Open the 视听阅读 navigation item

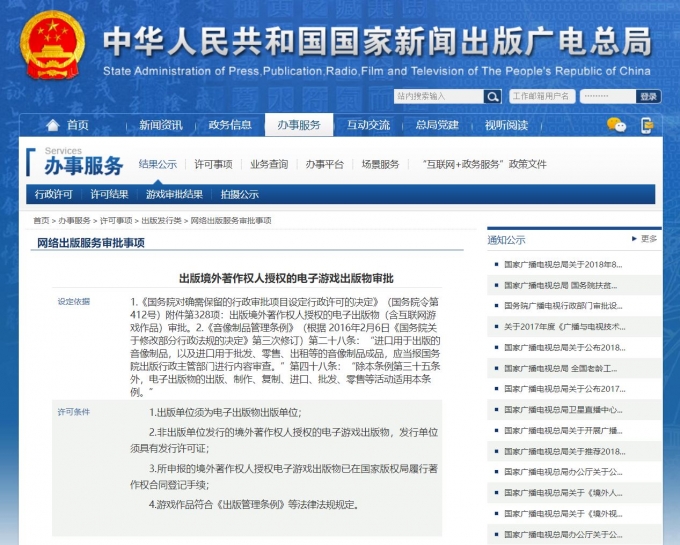[x=507, y=125]
